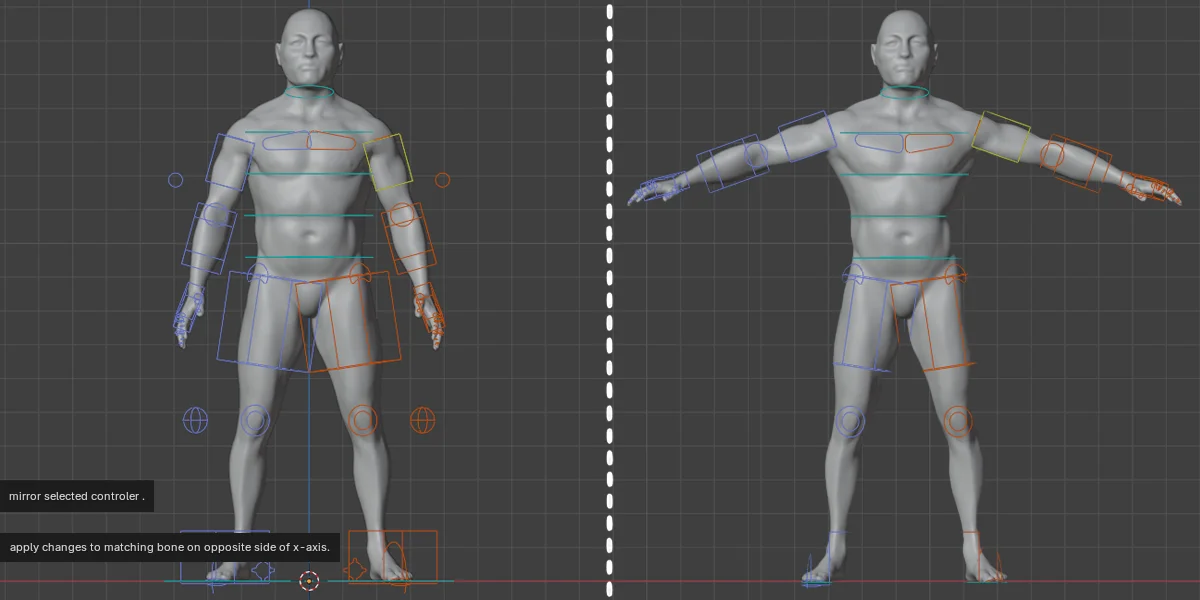Select the orange chest controller shape
Screen dimensions: 1200x600
click(330, 142)
